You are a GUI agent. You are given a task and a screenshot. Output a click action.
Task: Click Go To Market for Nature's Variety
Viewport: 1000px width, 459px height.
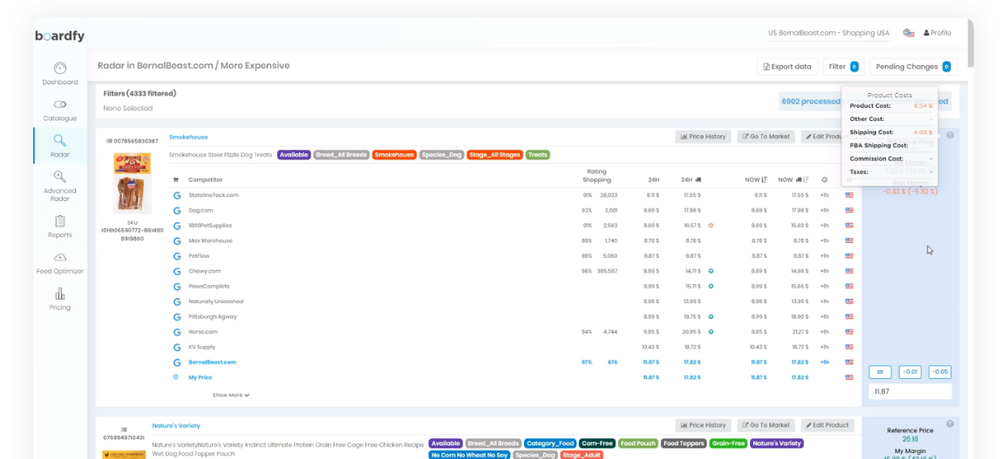[x=766, y=425]
